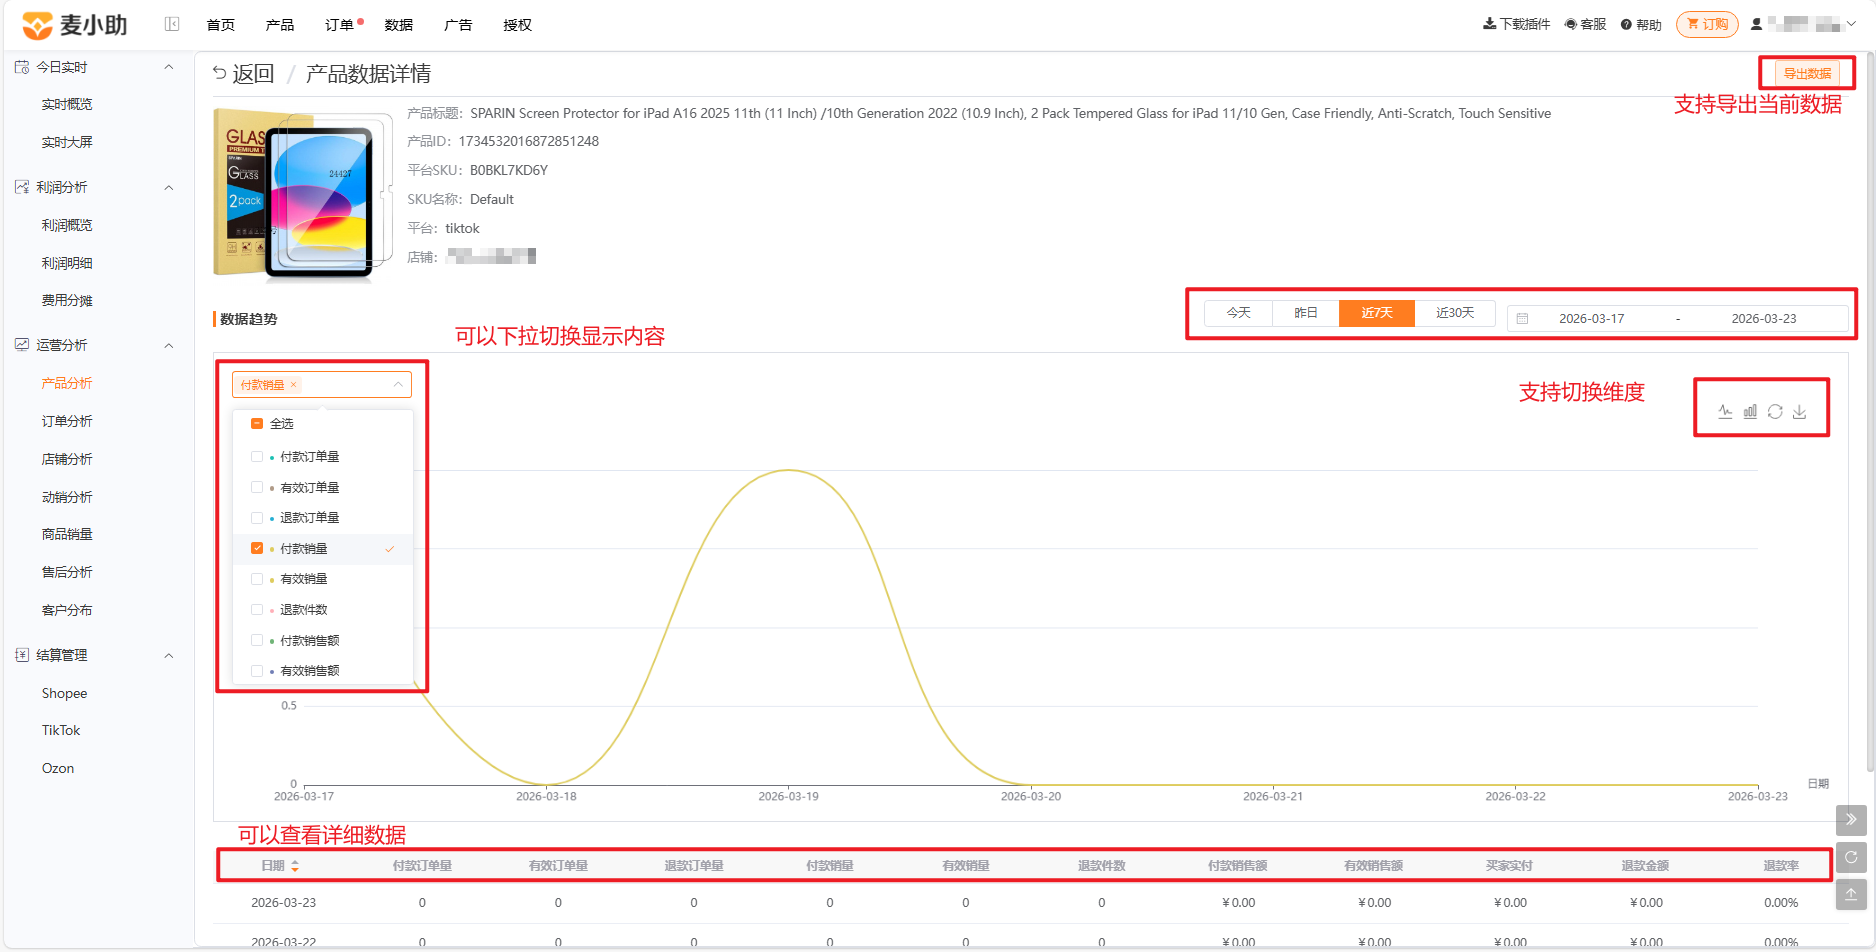The height and width of the screenshot is (952, 1876).
Task: Click the floating back-to-top arrow button
Action: (1851, 894)
